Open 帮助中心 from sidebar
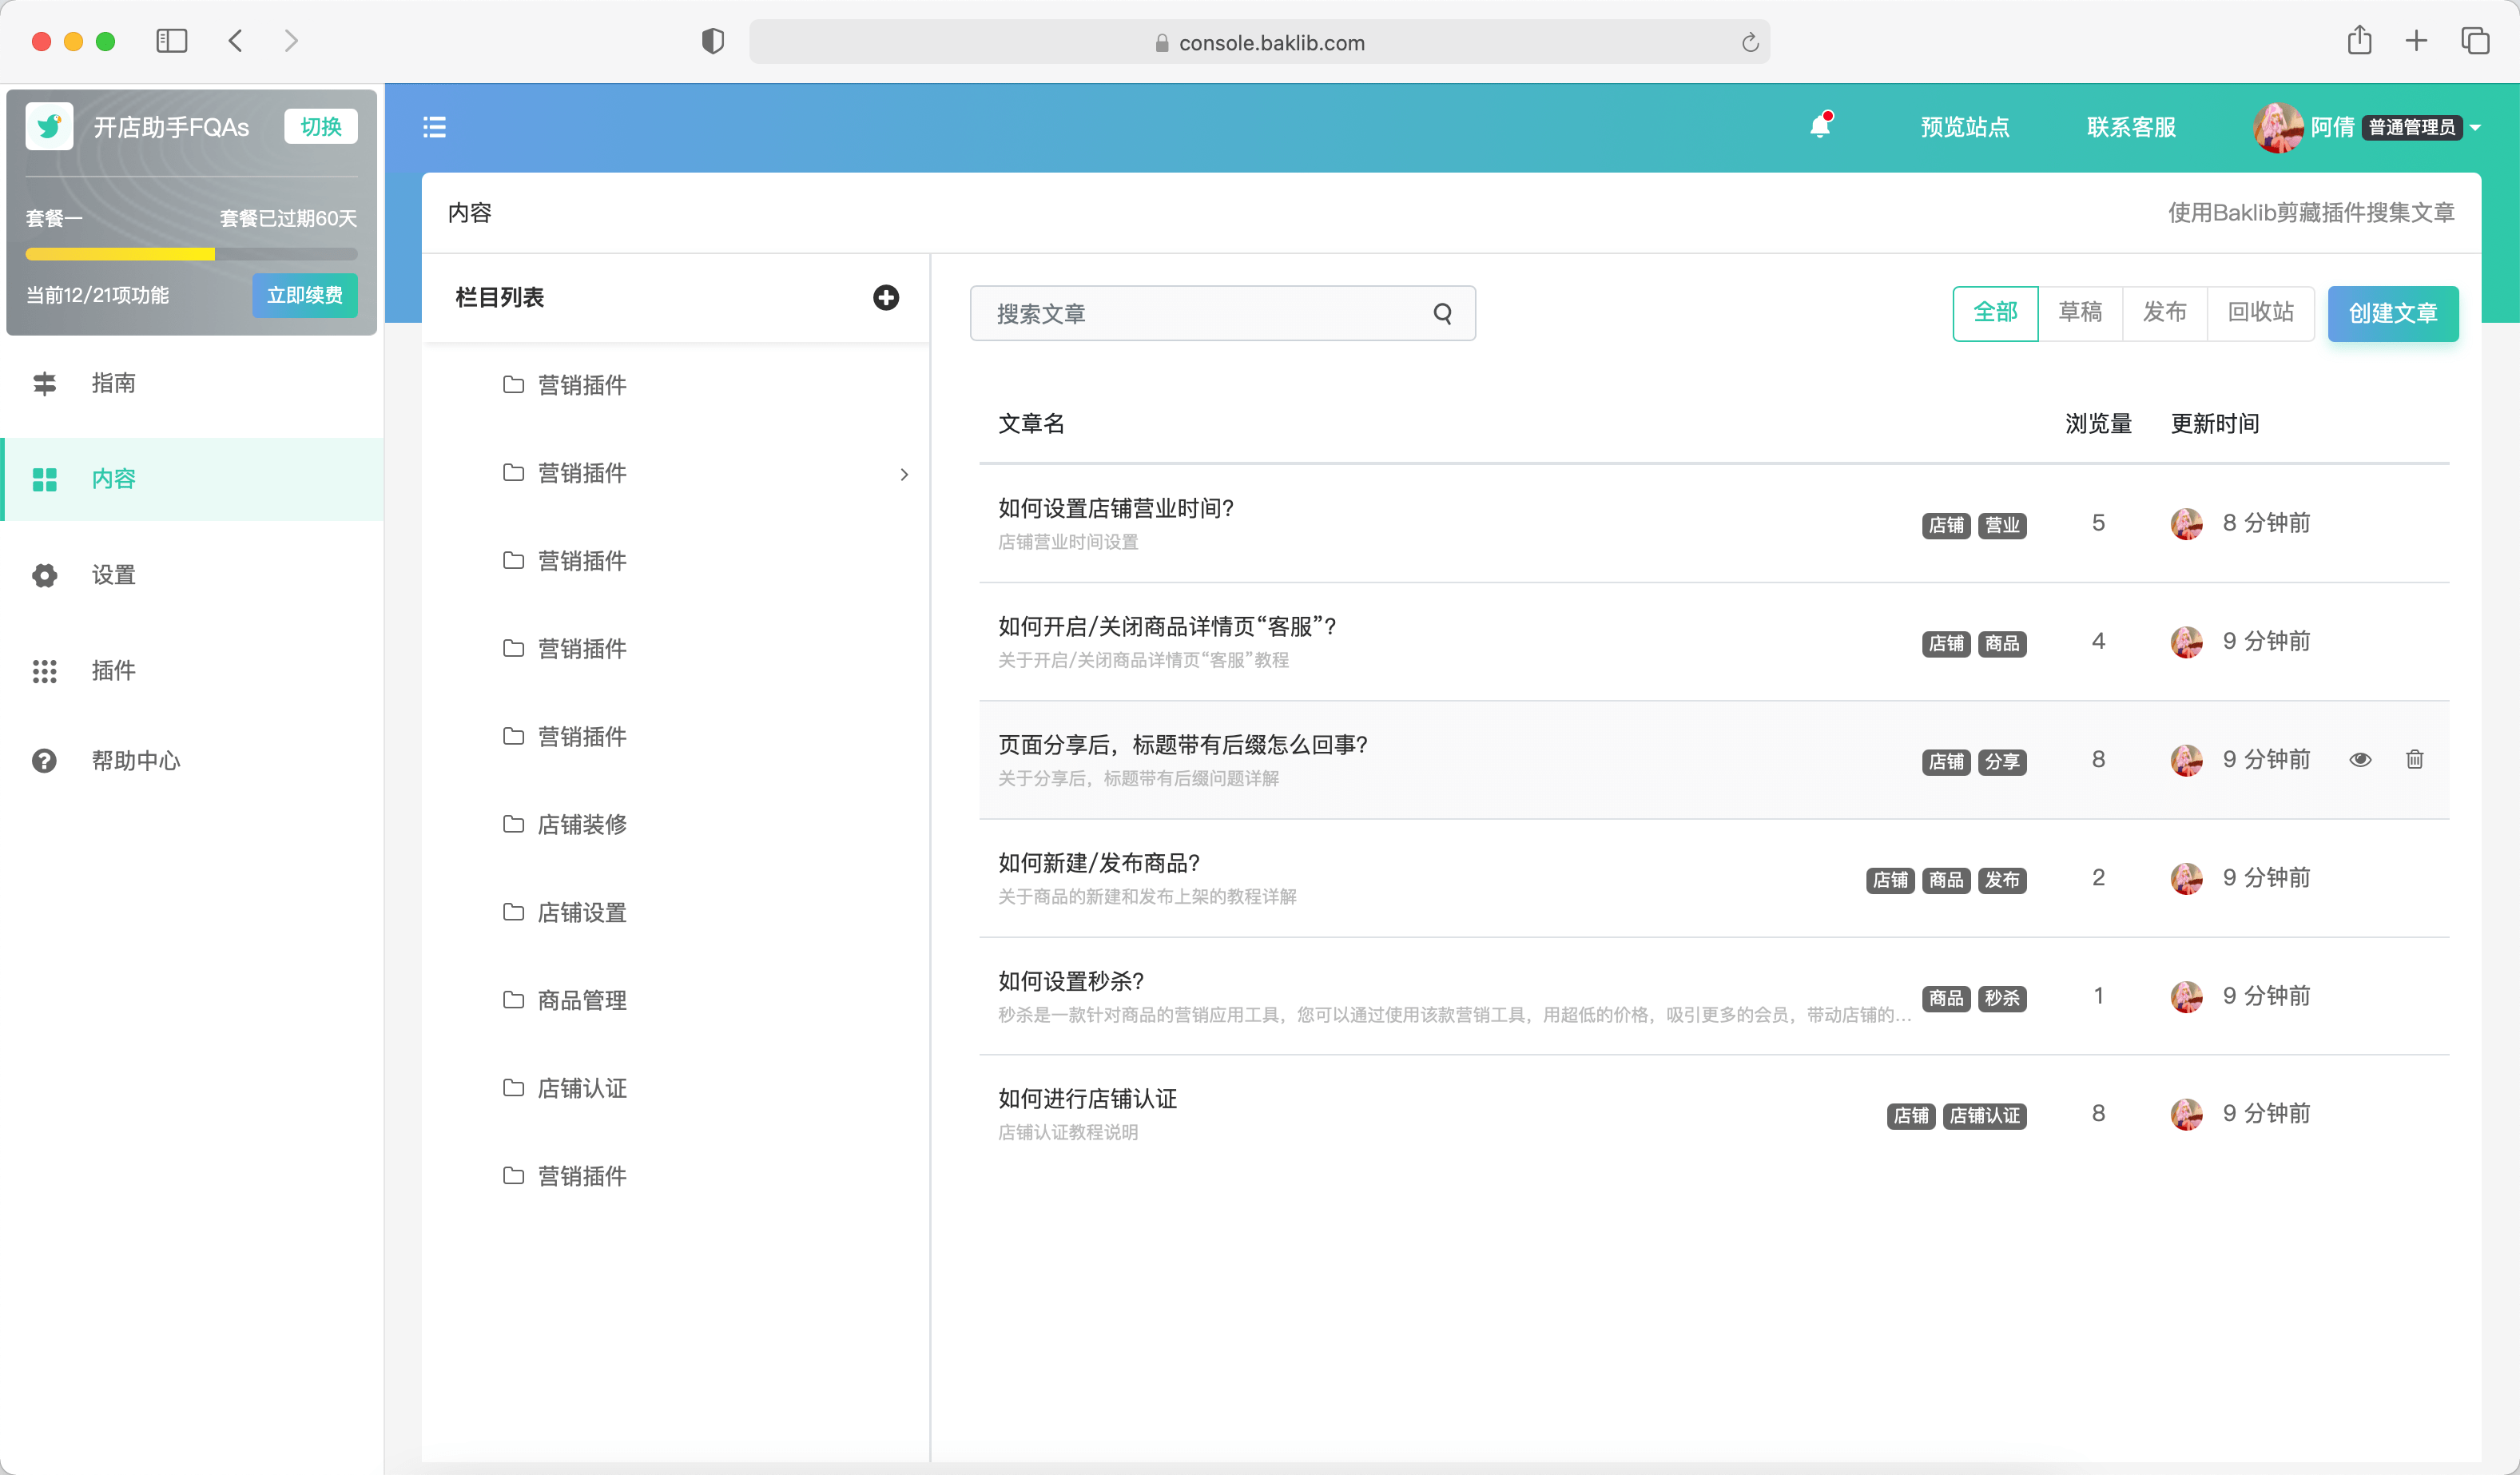This screenshot has width=2520, height=1475. (135, 761)
